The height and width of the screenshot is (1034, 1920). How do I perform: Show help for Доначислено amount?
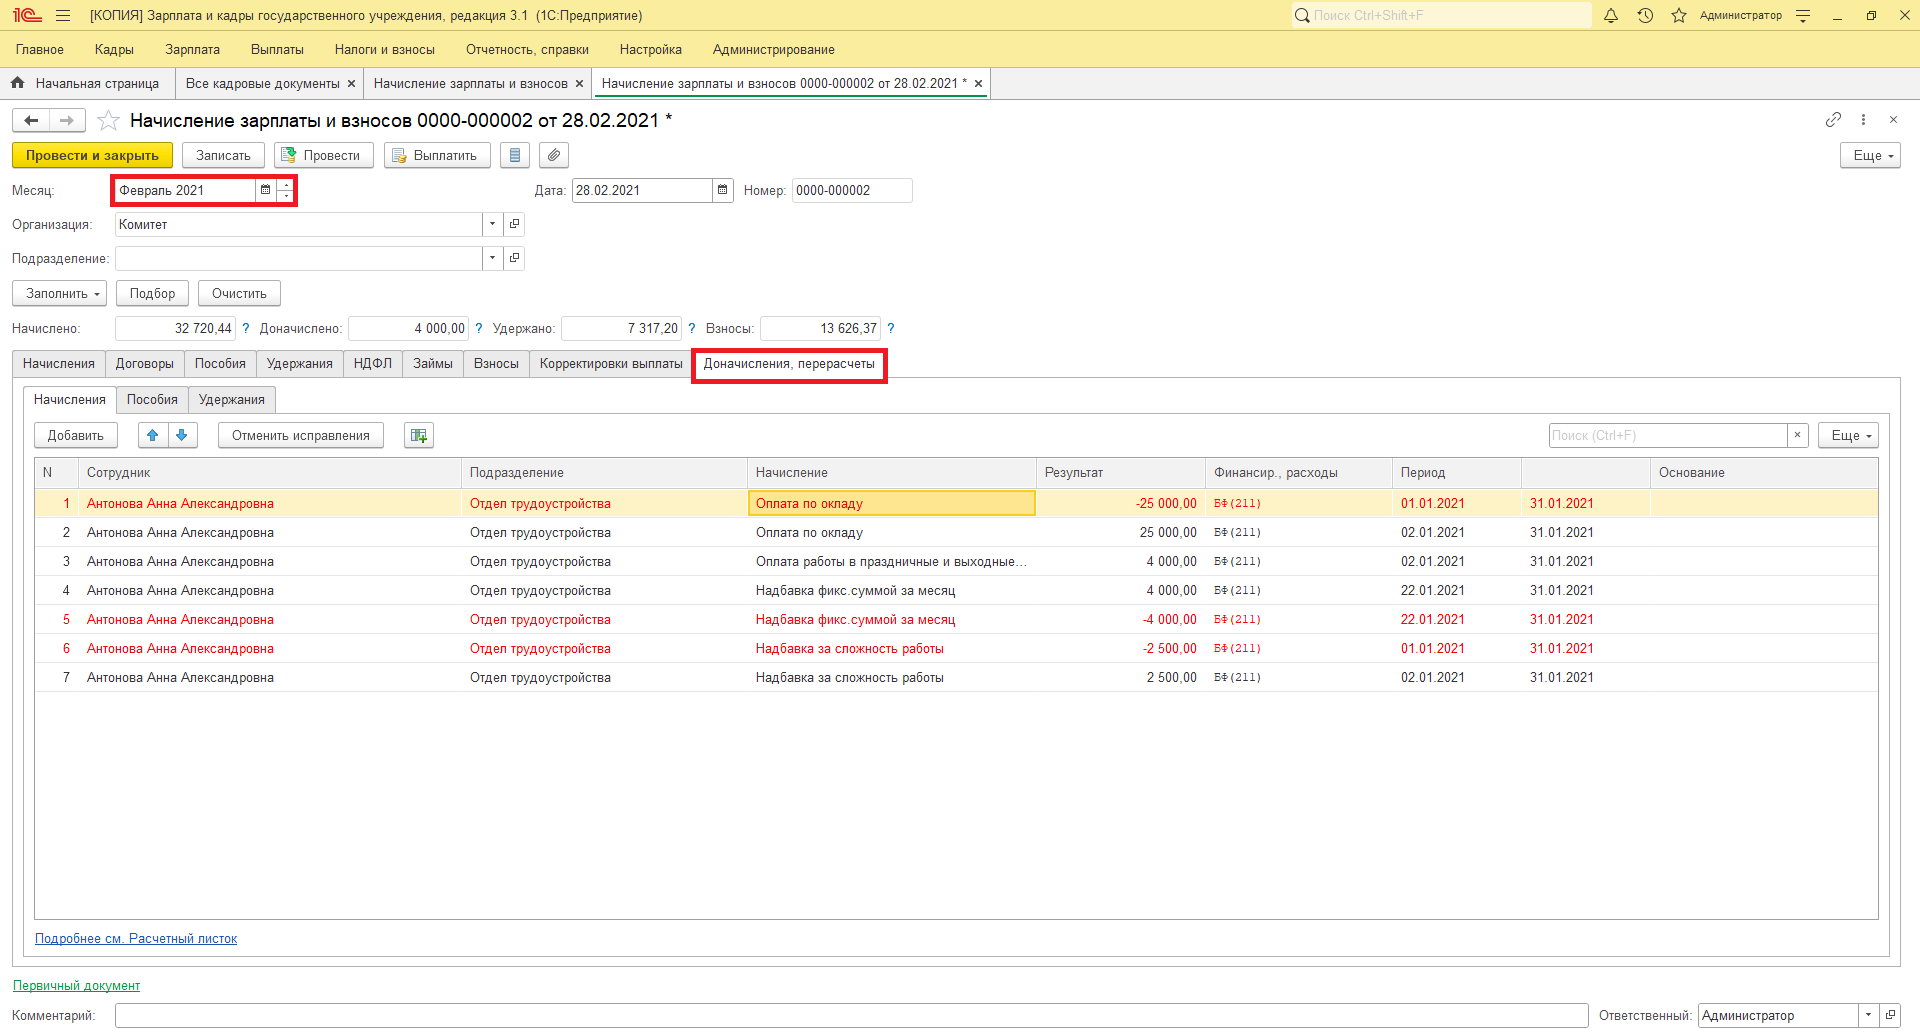click(479, 328)
